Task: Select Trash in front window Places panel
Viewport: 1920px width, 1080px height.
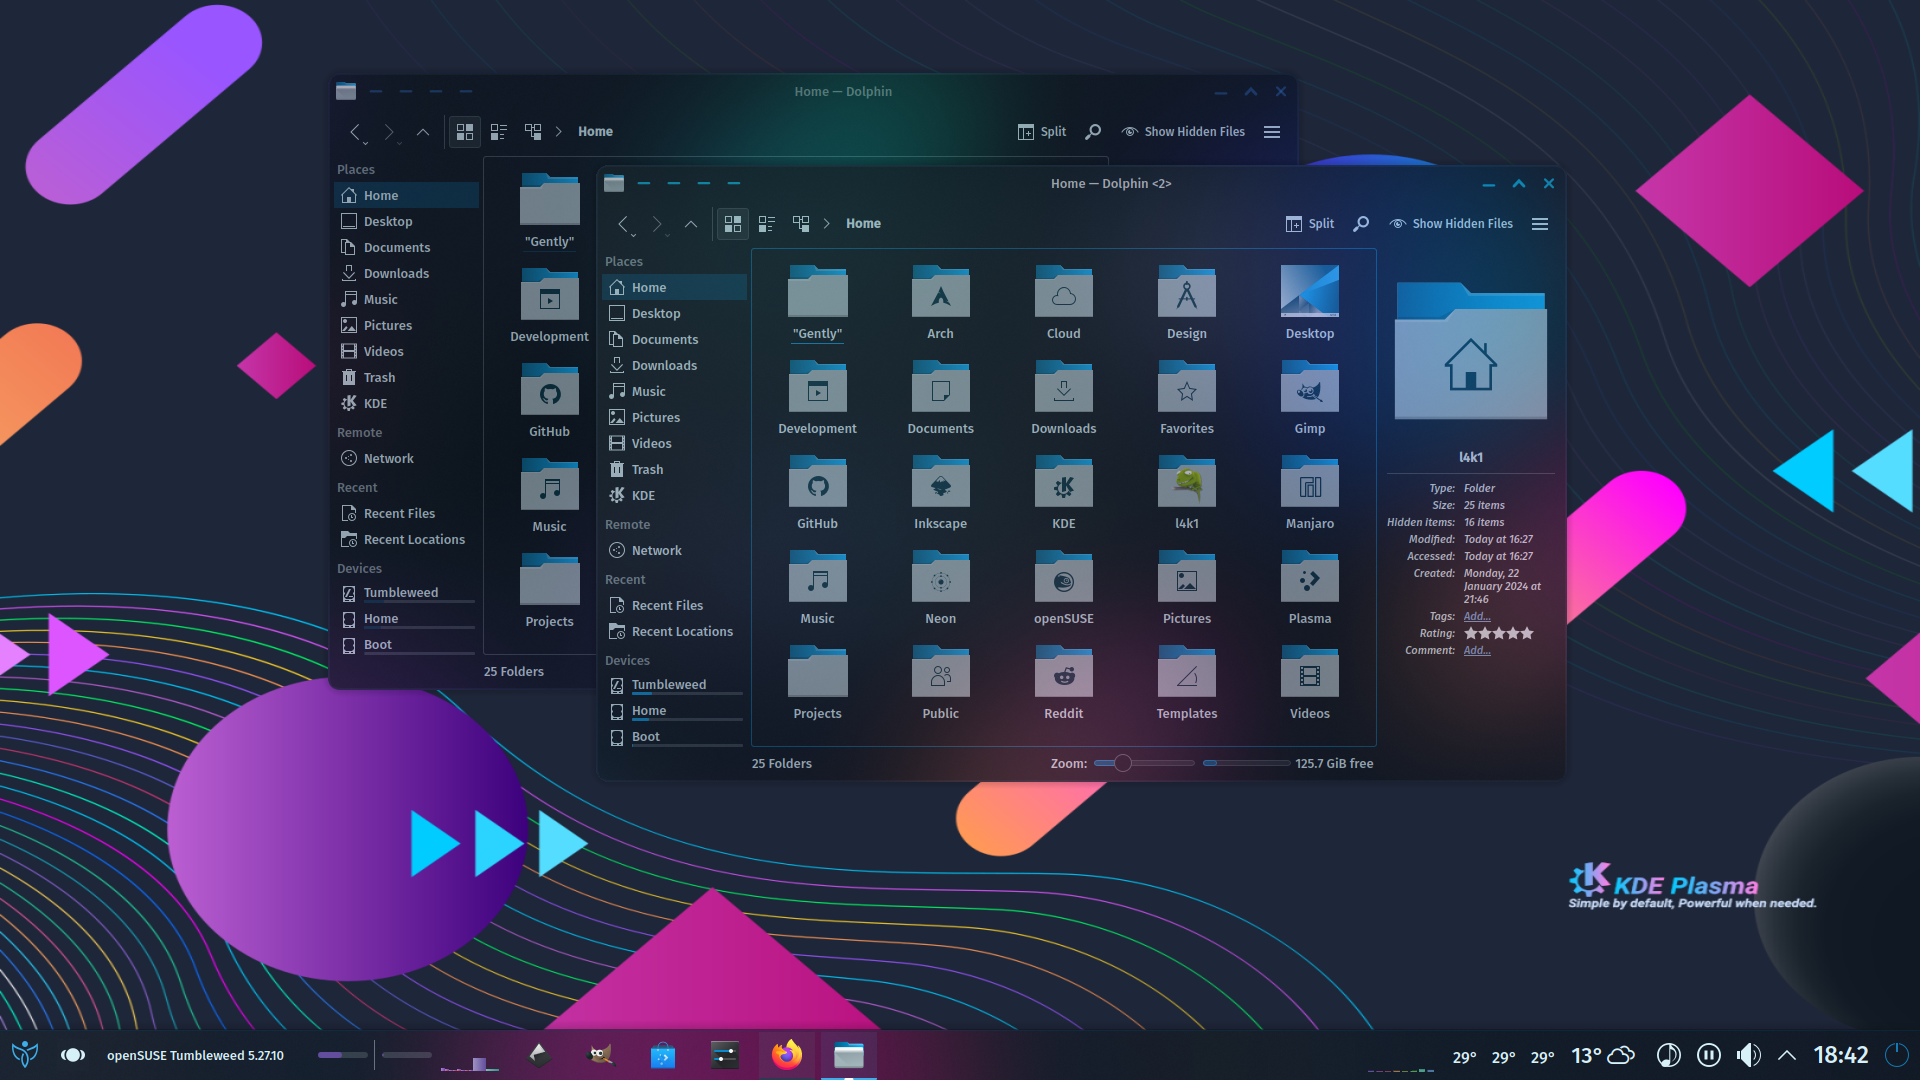Action: (675, 470)
